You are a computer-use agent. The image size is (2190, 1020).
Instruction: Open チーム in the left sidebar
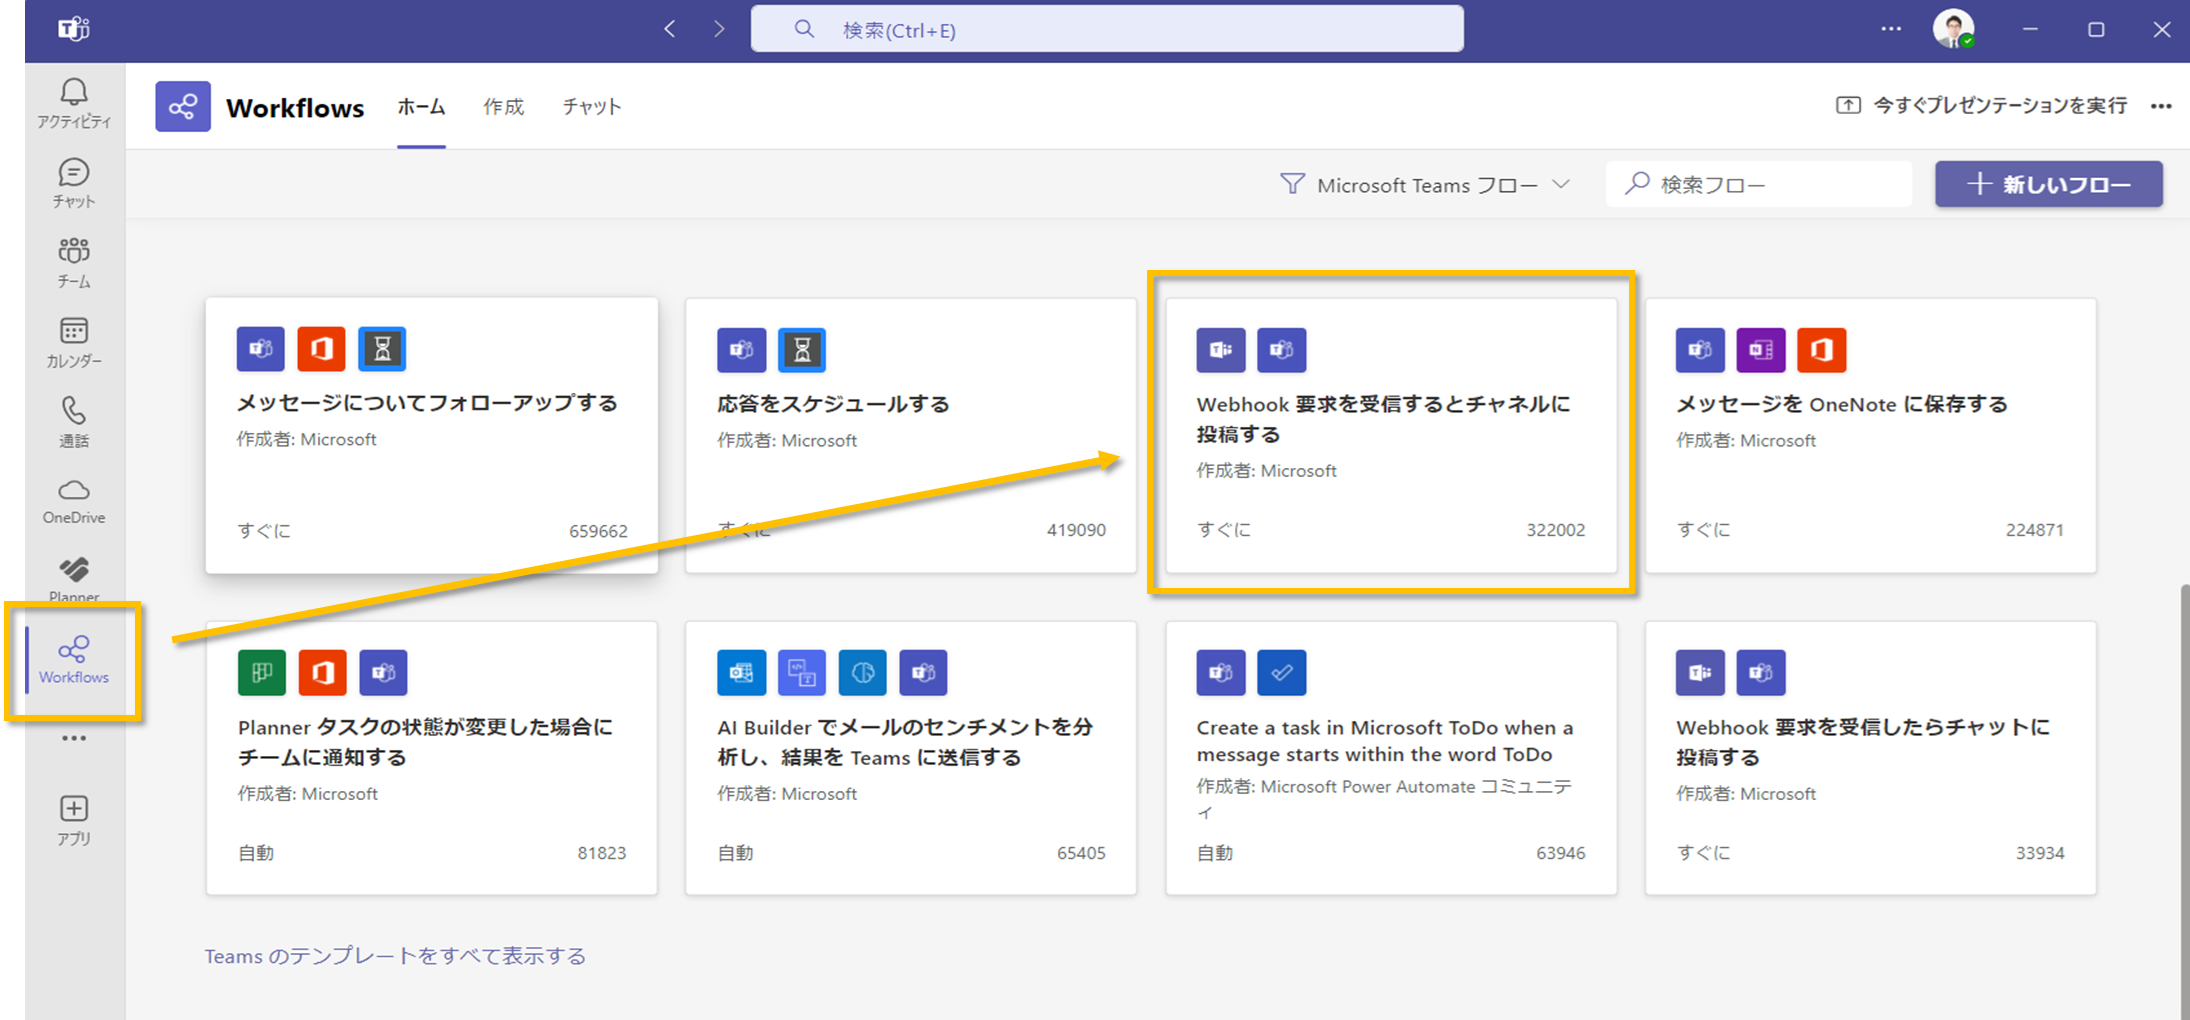point(74,263)
